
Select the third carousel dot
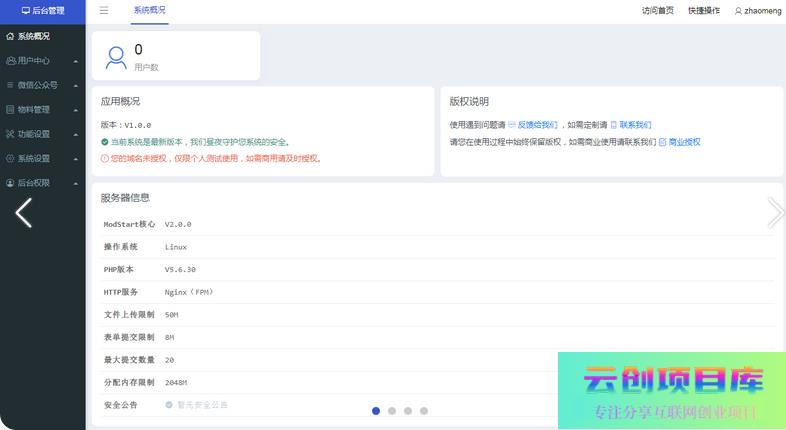click(408, 411)
